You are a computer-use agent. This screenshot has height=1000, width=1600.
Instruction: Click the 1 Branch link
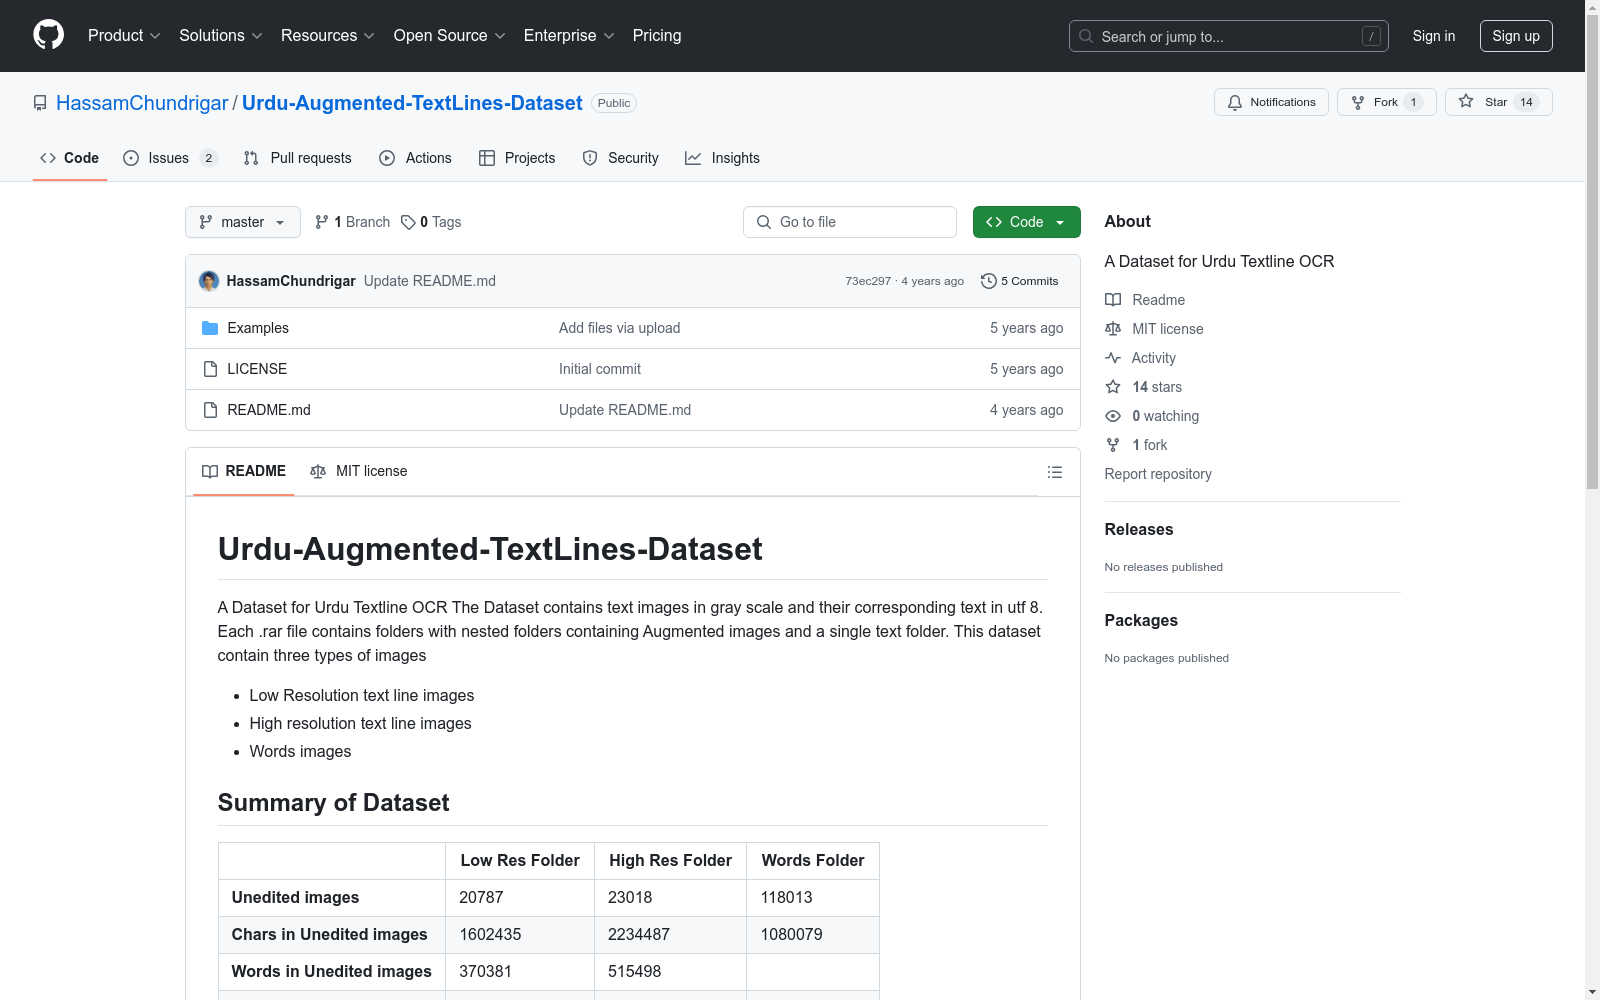352,222
